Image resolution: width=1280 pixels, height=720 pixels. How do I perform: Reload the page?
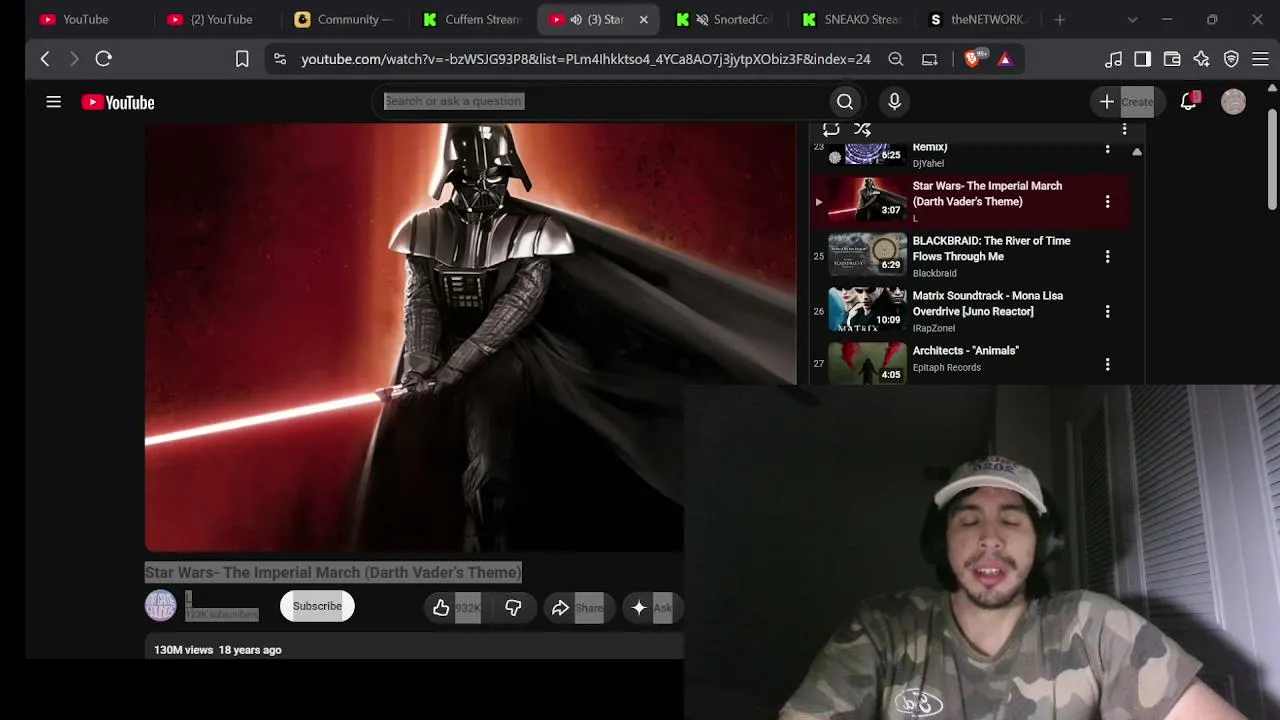click(x=103, y=59)
